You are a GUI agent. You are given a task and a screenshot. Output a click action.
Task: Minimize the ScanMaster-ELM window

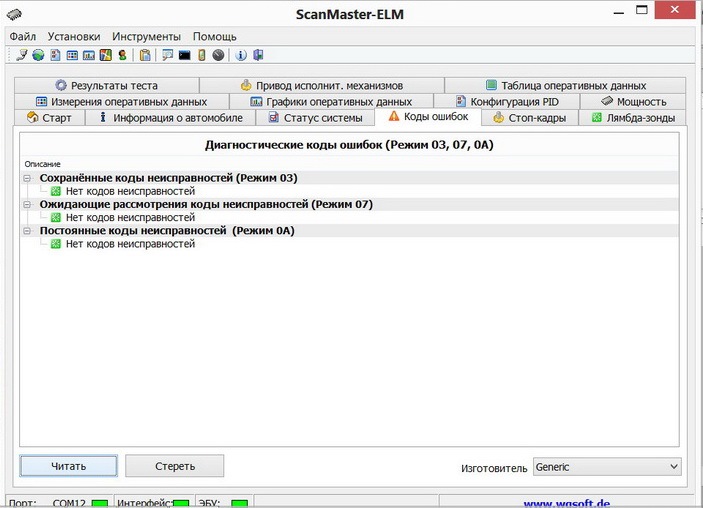coord(619,13)
